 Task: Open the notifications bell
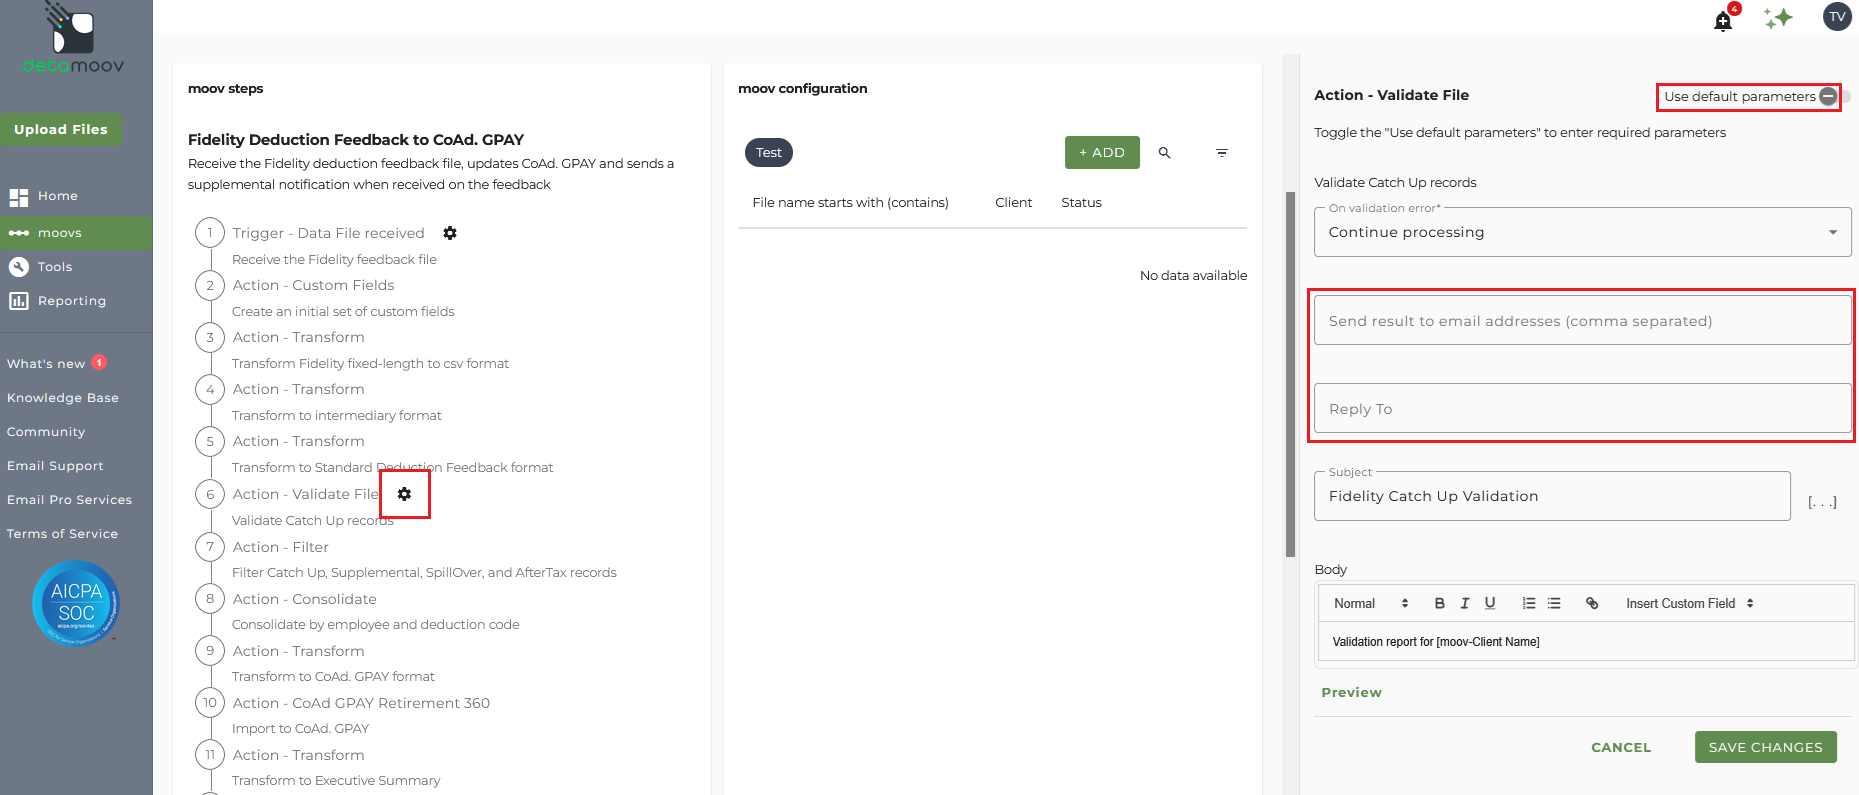pos(1723,20)
